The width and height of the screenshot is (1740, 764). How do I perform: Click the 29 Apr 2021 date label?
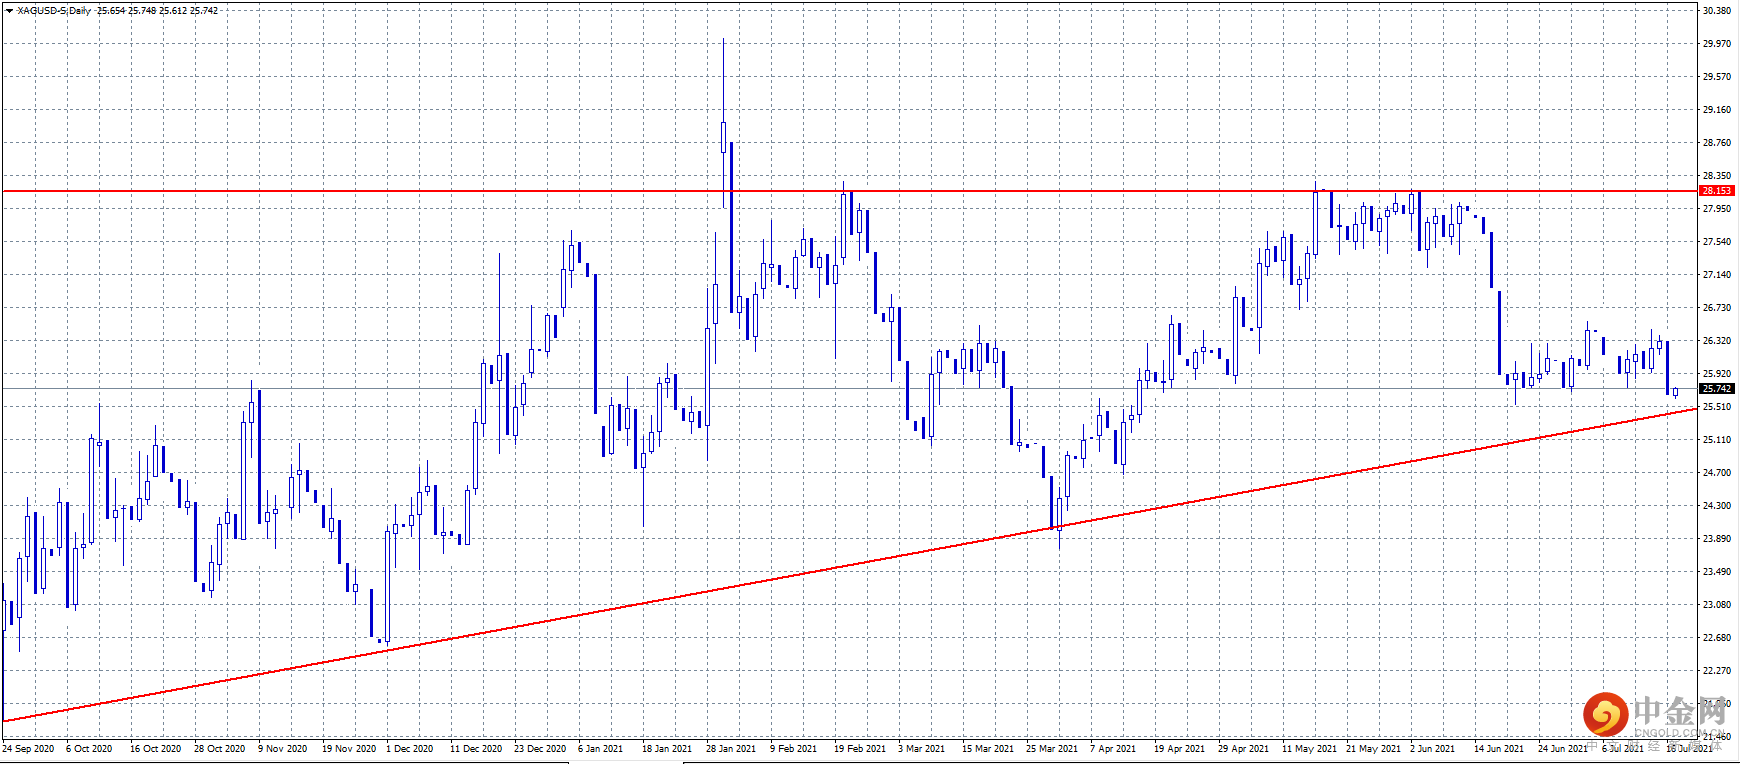tap(1244, 749)
